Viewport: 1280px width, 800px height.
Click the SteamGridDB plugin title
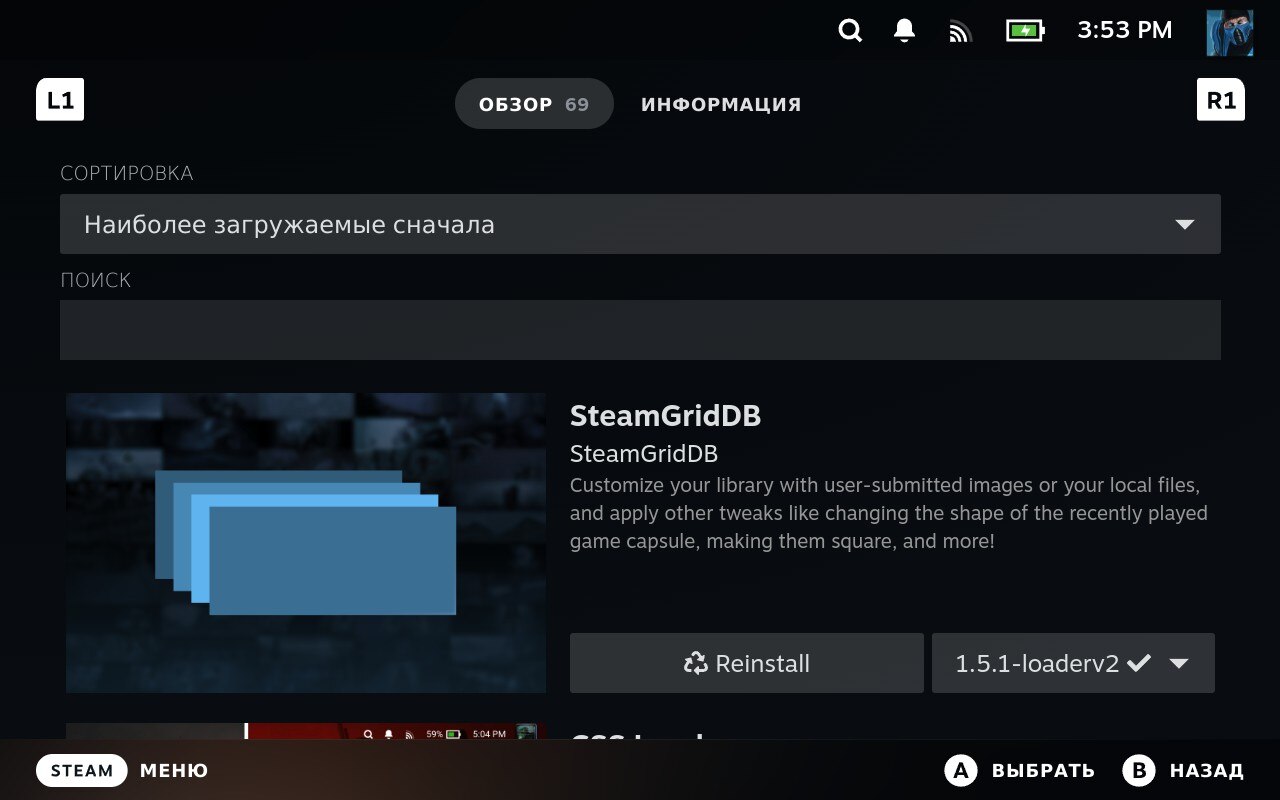coord(665,416)
